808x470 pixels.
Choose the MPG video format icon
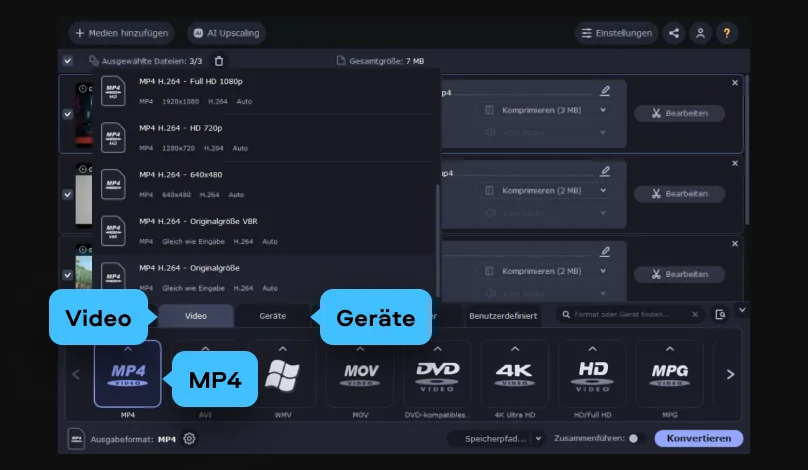670,375
